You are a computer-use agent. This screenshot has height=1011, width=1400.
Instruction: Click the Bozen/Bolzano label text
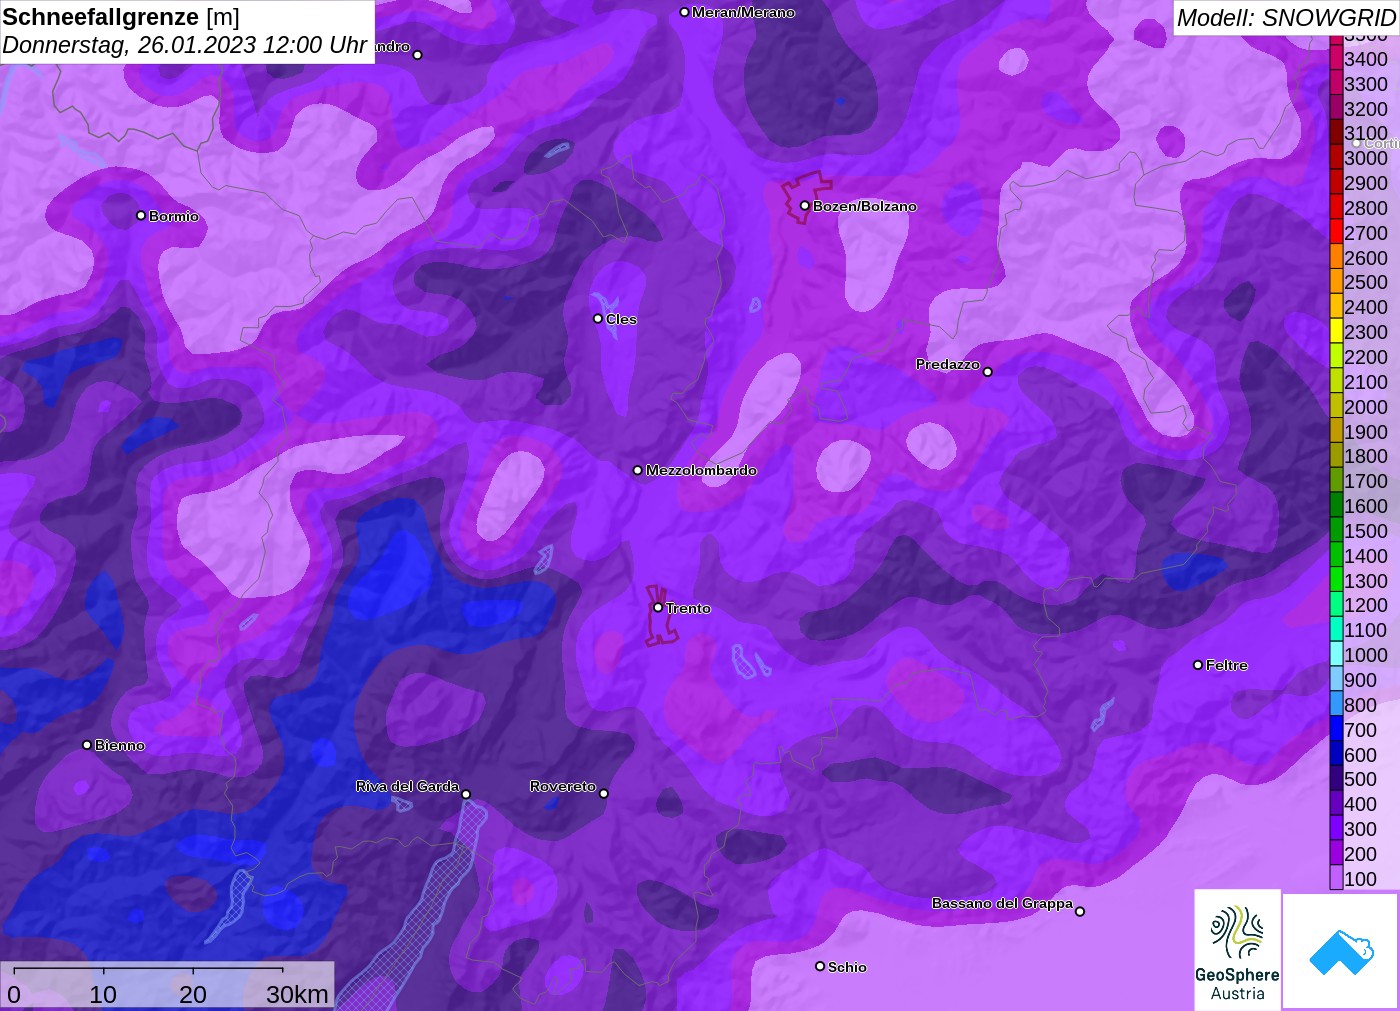coord(865,206)
